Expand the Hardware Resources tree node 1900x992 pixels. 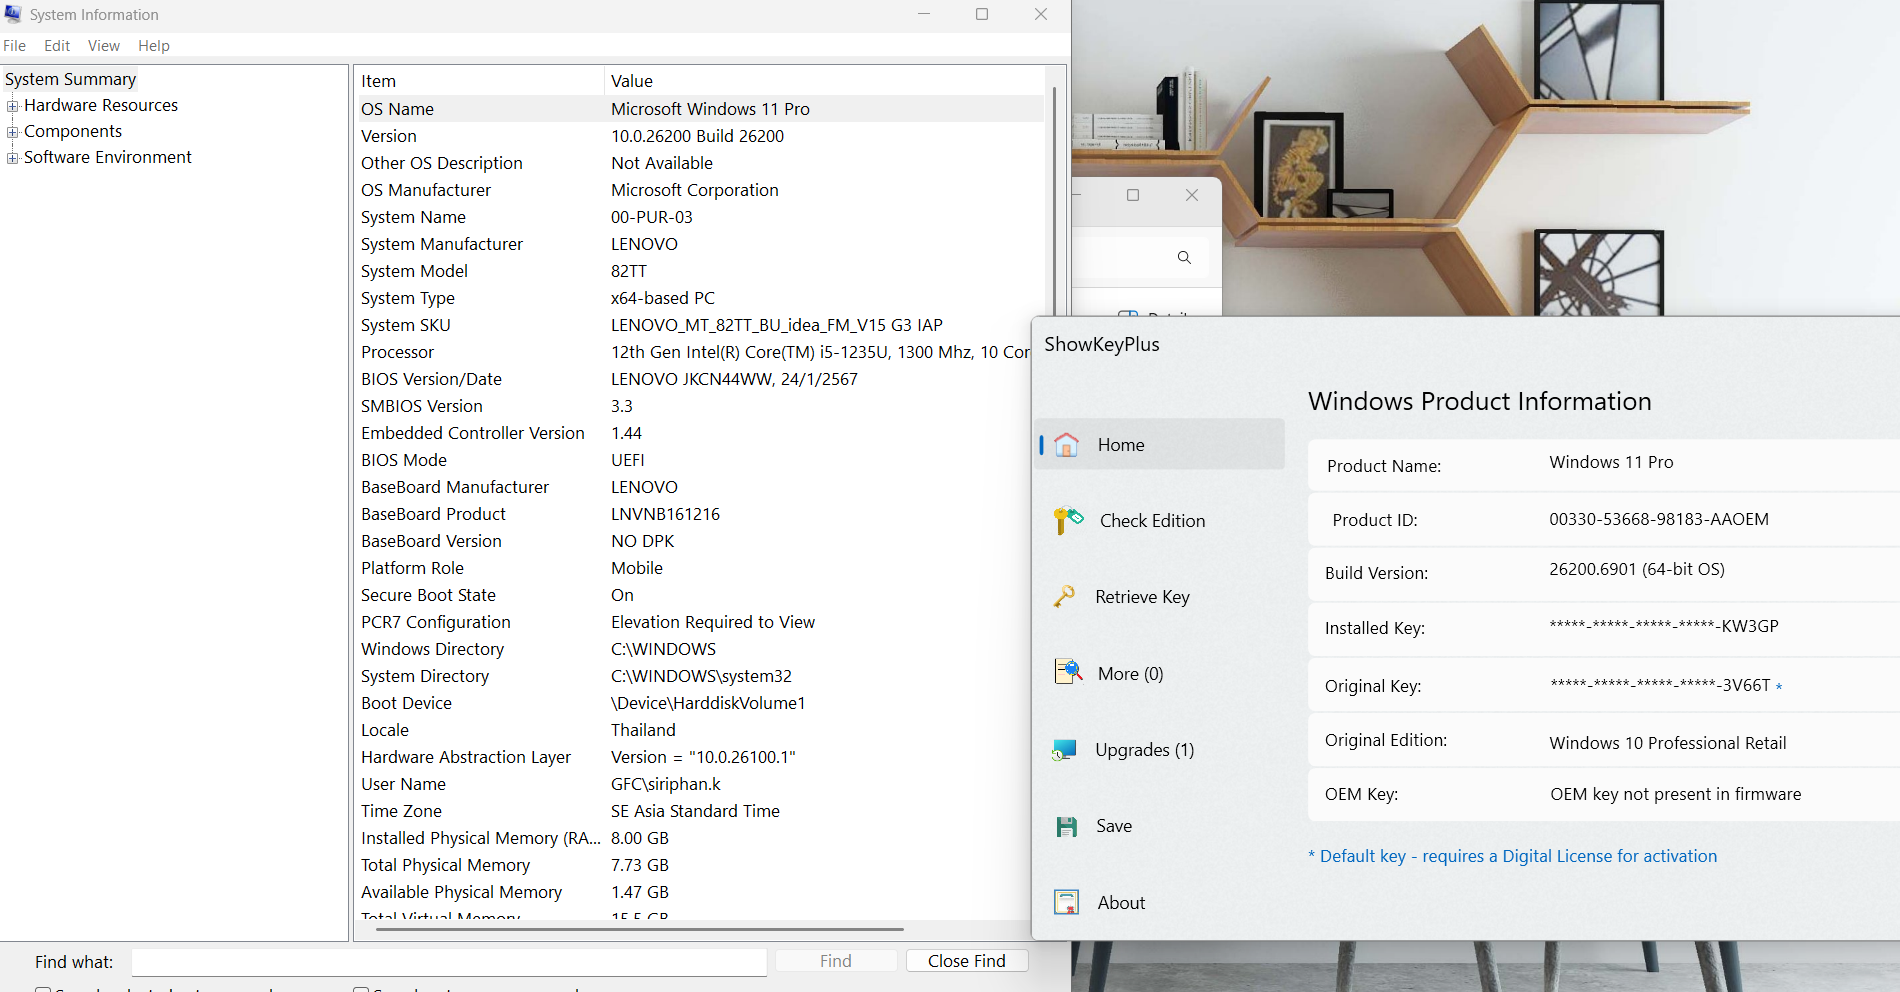13,106
